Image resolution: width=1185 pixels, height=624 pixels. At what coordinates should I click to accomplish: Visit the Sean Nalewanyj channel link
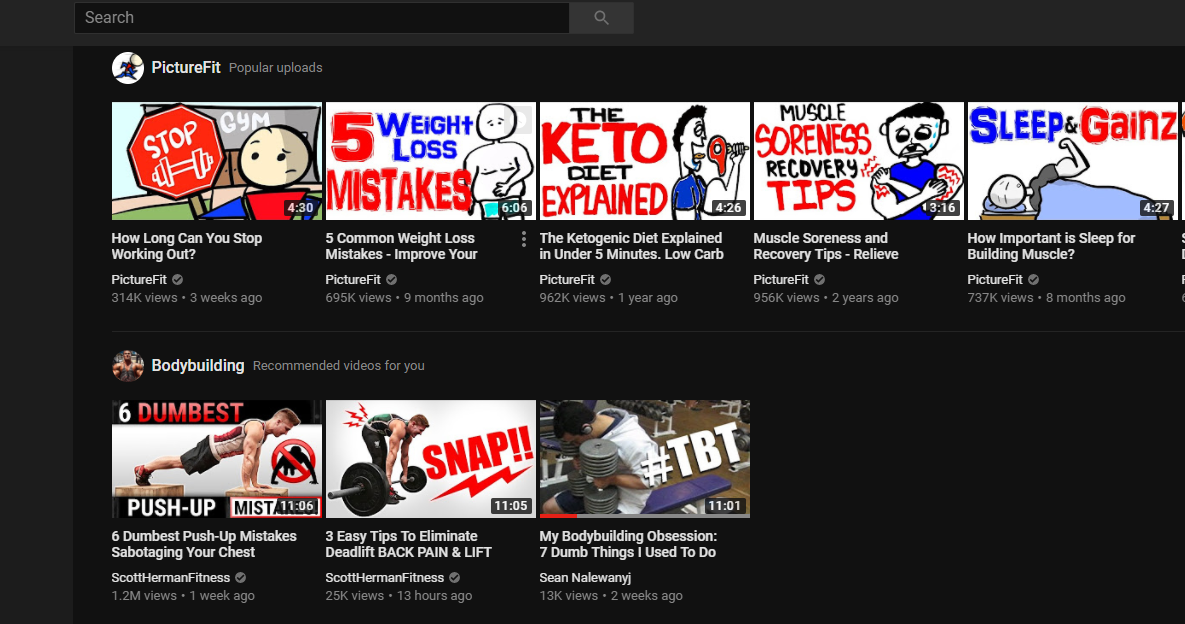tap(585, 577)
